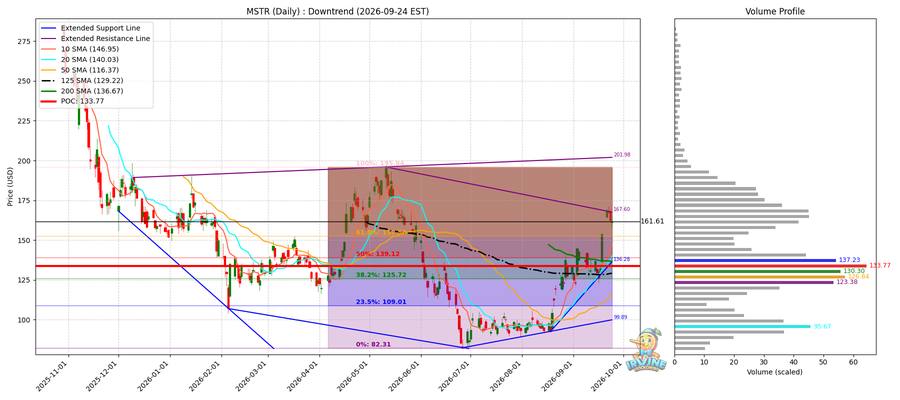This screenshot has width=900, height=400.
Task: Click the red legend line sample beside POC
Action: (x=48, y=101)
